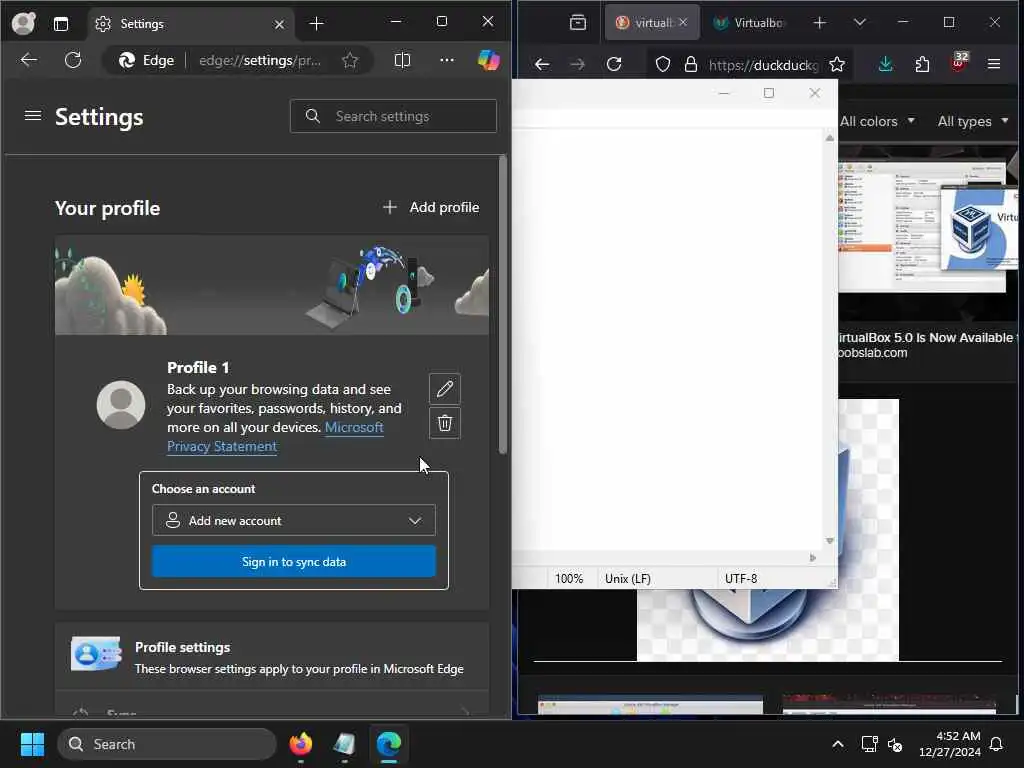Click the red extension badge icon showing 32
Viewport: 1024px width, 768px height.
[x=959, y=62]
